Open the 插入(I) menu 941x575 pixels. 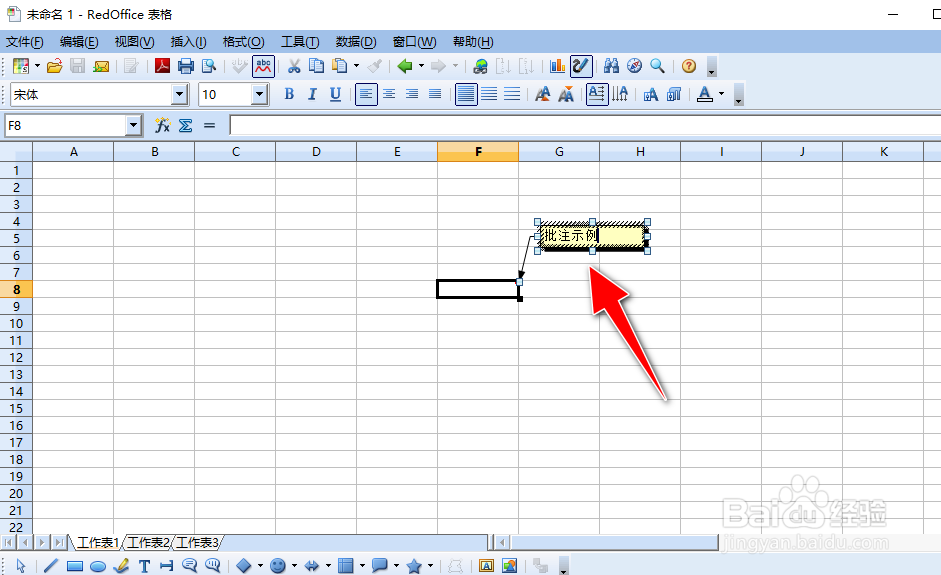tap(188, 42)
